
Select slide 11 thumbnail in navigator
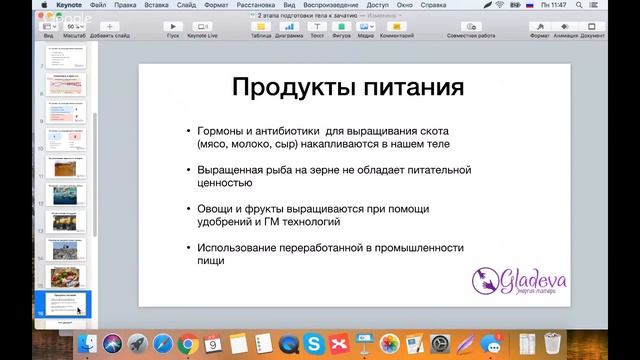[x=66, y=167]
